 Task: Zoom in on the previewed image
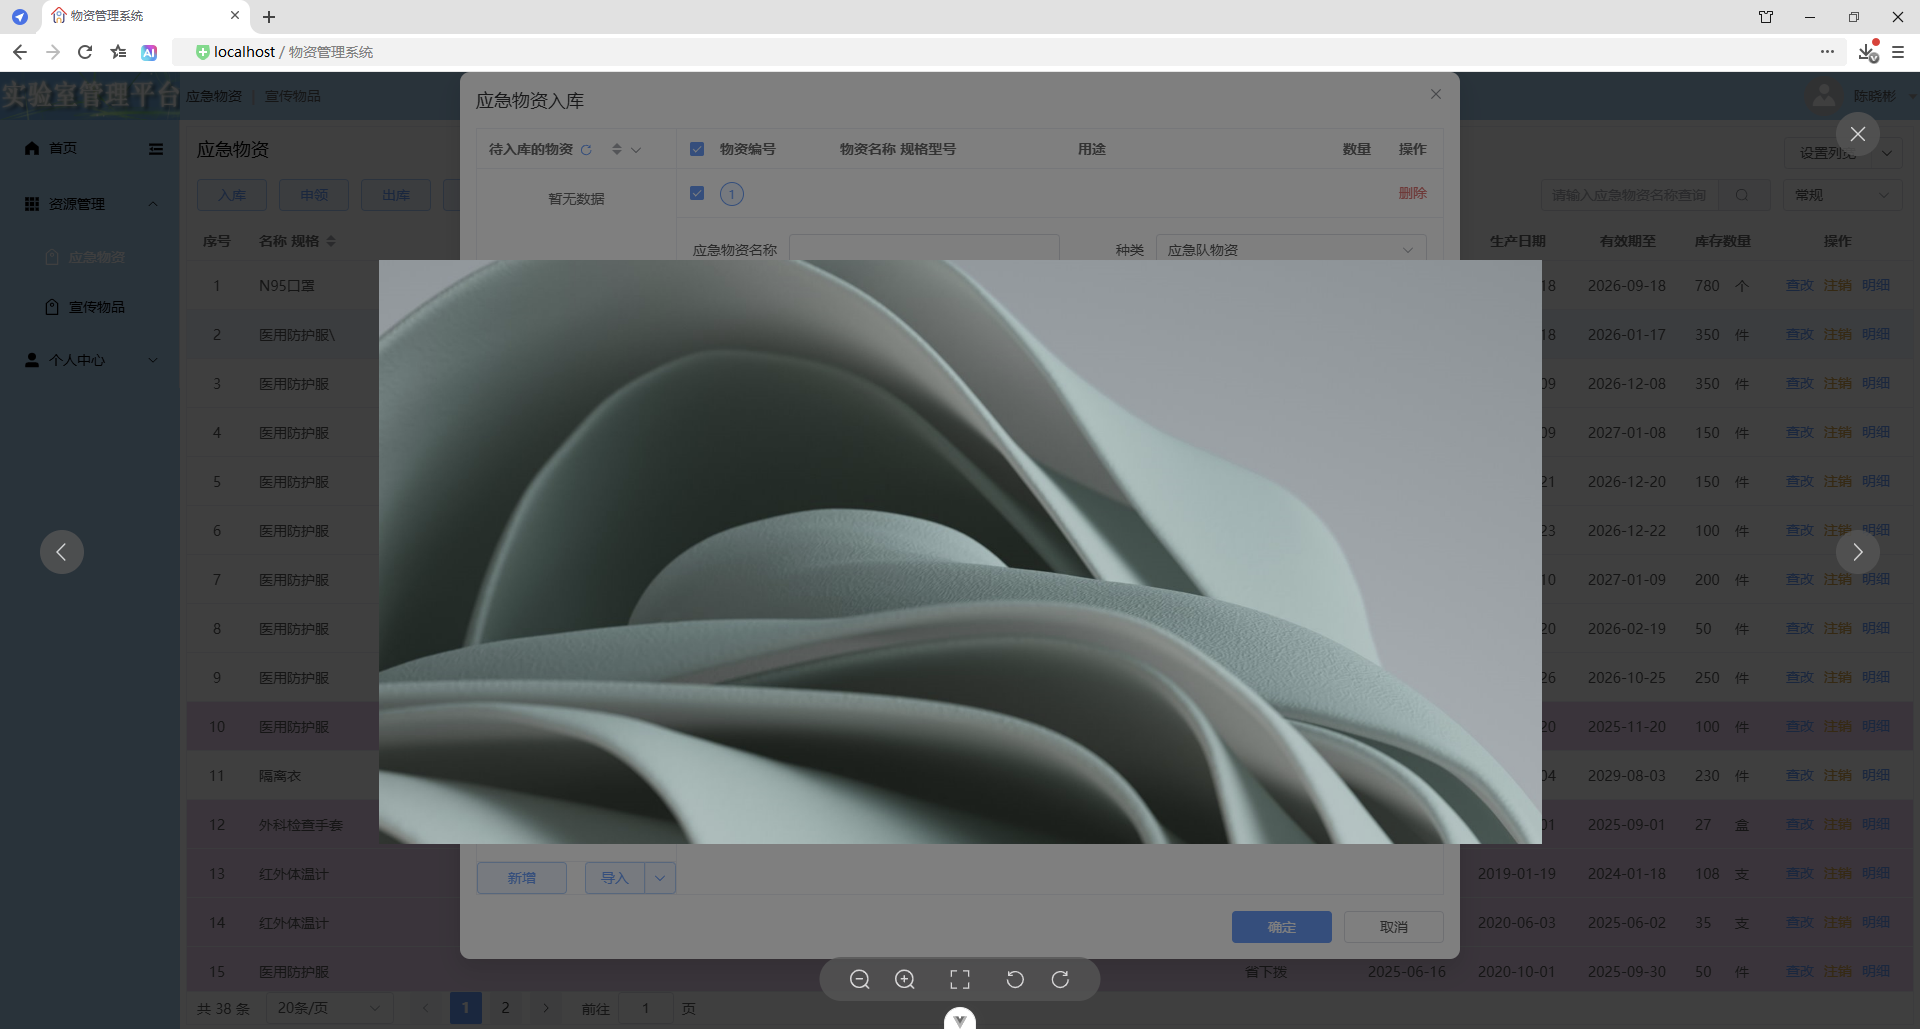[905, 979]
